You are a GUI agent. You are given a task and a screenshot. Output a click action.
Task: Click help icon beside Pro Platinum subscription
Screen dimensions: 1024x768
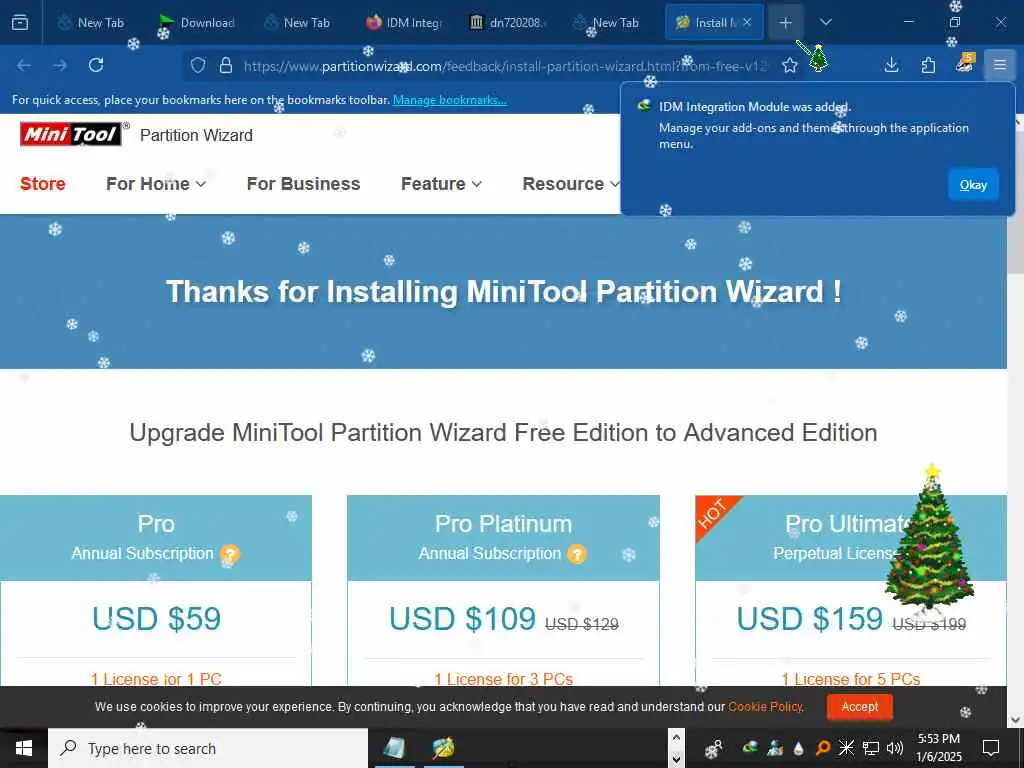tap(576, 554)
